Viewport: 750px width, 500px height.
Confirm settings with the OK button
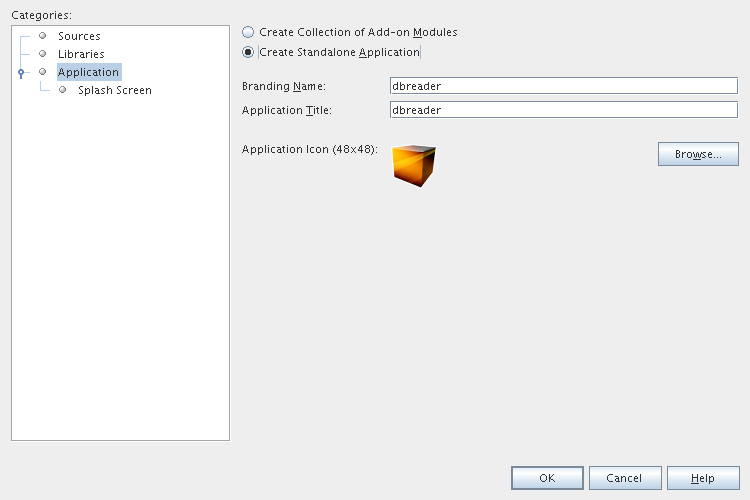pos(547,478)
